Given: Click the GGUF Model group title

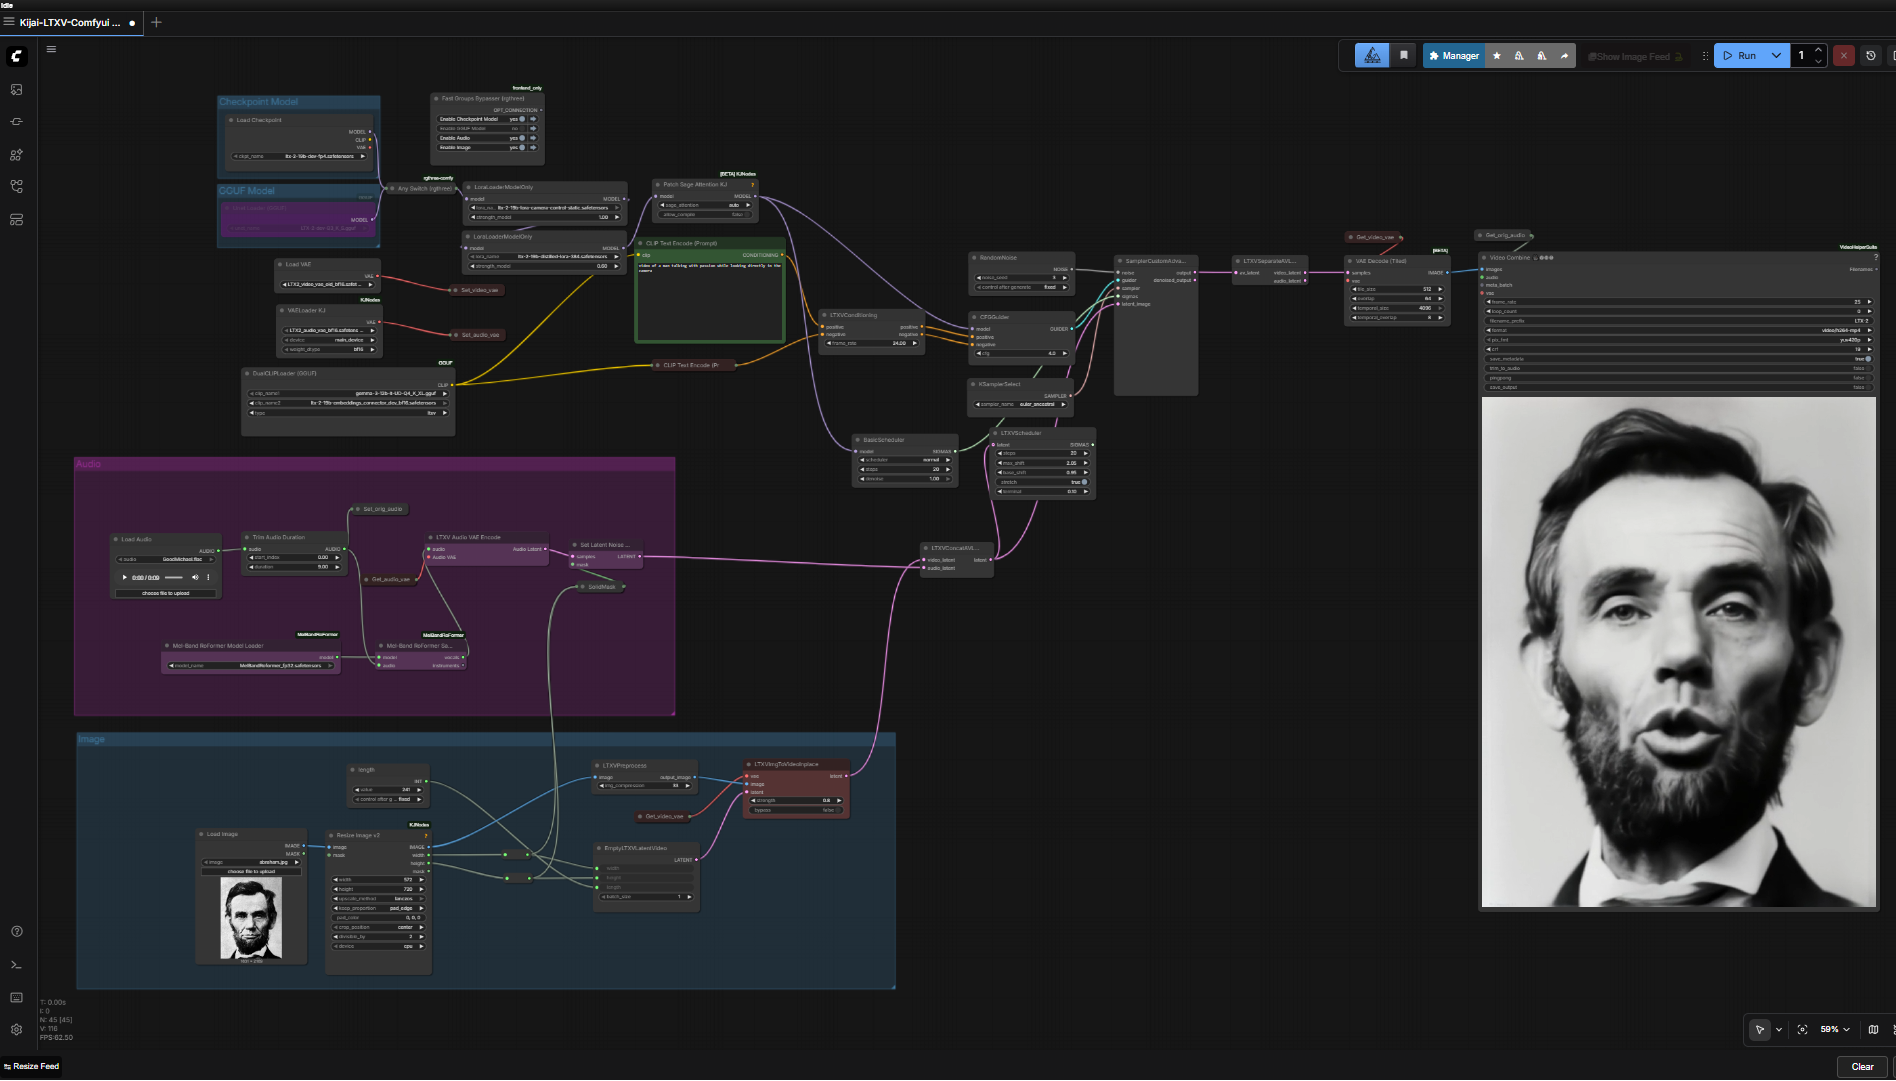Looking at the screenshot, I should [x=247, y=191].
